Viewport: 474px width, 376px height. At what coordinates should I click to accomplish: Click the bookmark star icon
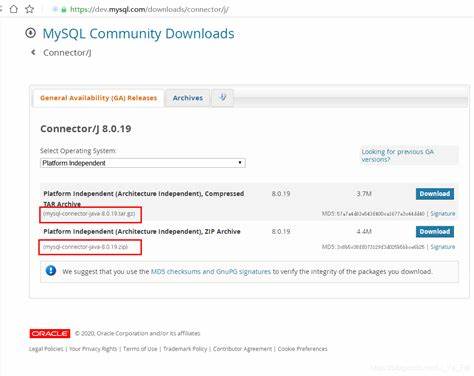pos(30,9)
